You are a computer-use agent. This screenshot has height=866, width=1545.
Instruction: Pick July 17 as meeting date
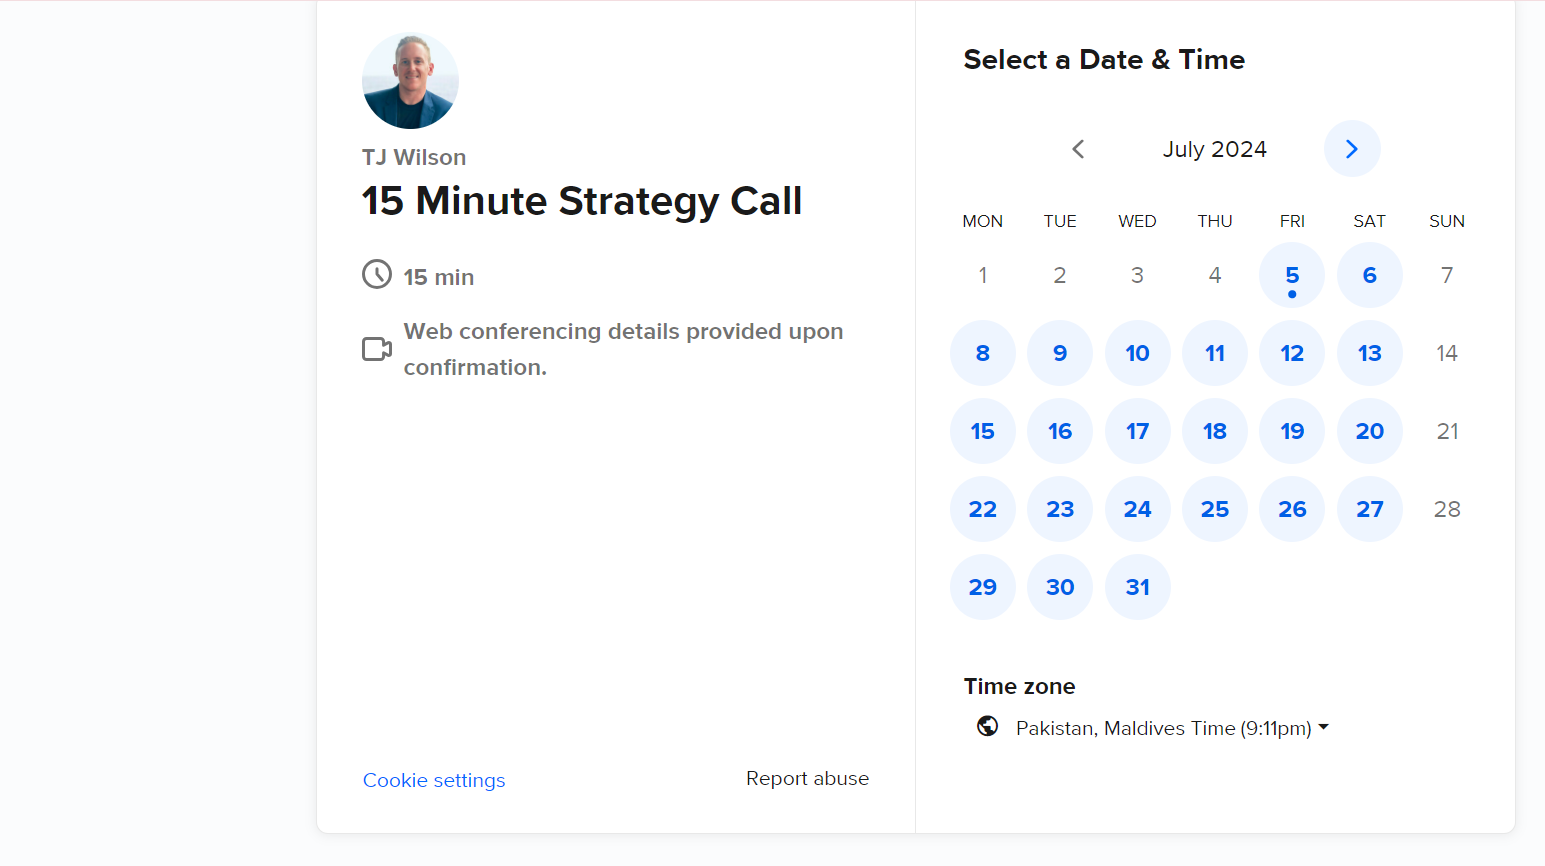point(1138,431)
